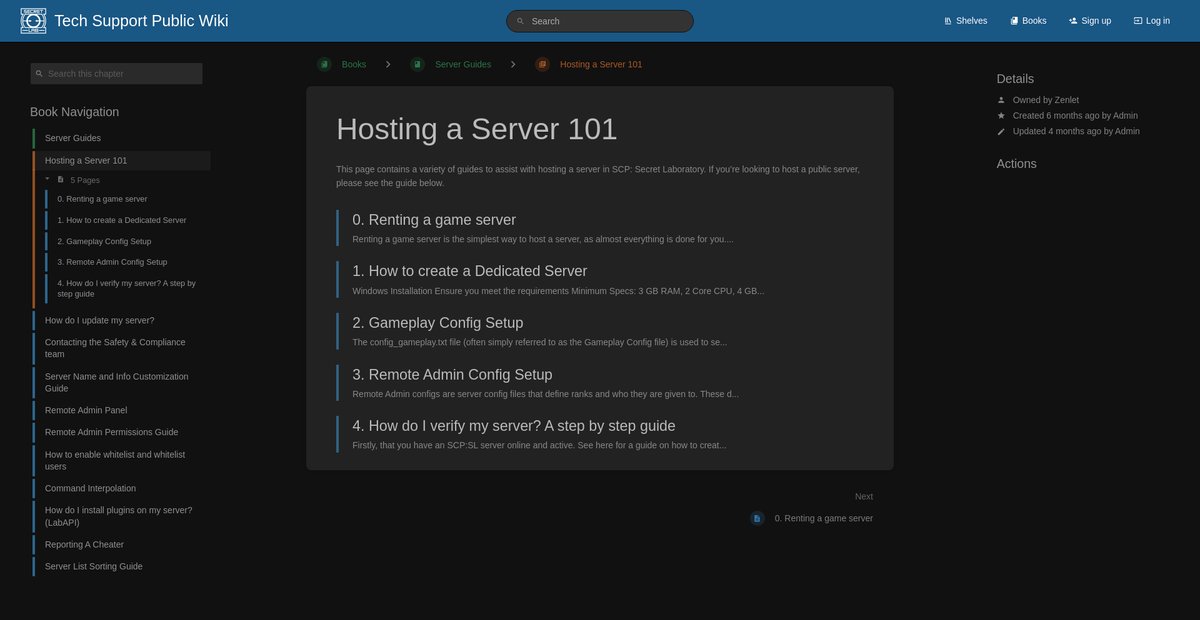Focus the Search this chapter field
Viewport: 1200px width, 620px height.
(x=116, y=74)
